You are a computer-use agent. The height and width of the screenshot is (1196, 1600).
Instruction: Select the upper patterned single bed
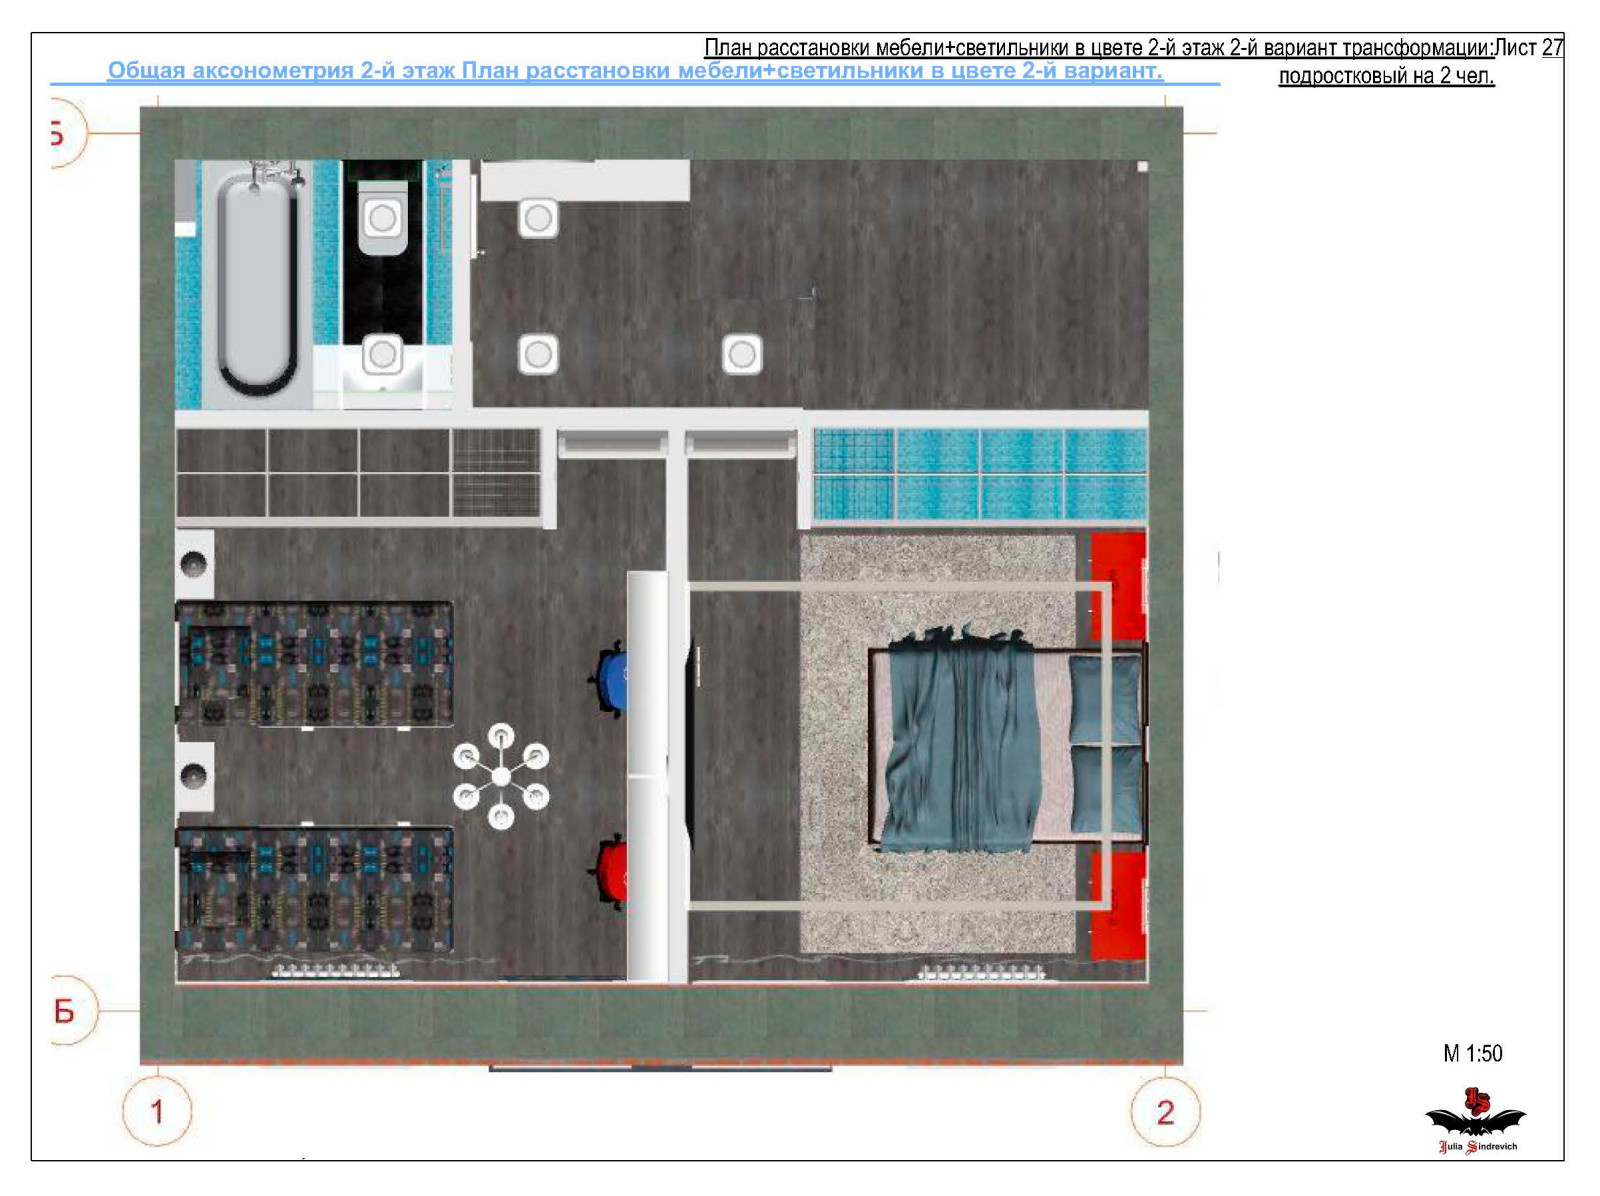(315, 663)
